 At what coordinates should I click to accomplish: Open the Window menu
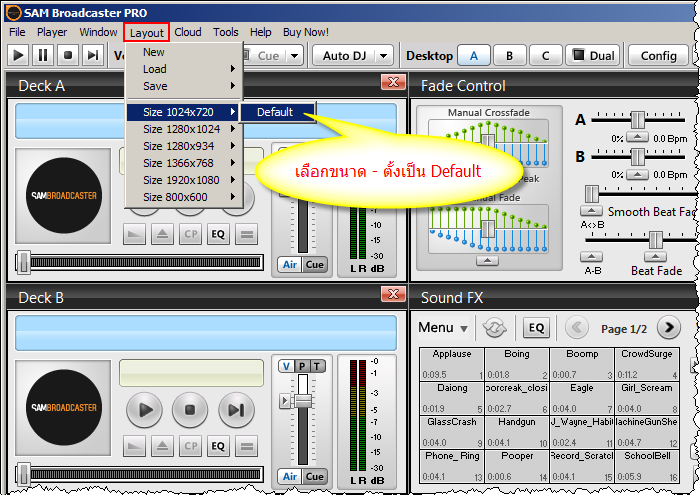(98, 32)
